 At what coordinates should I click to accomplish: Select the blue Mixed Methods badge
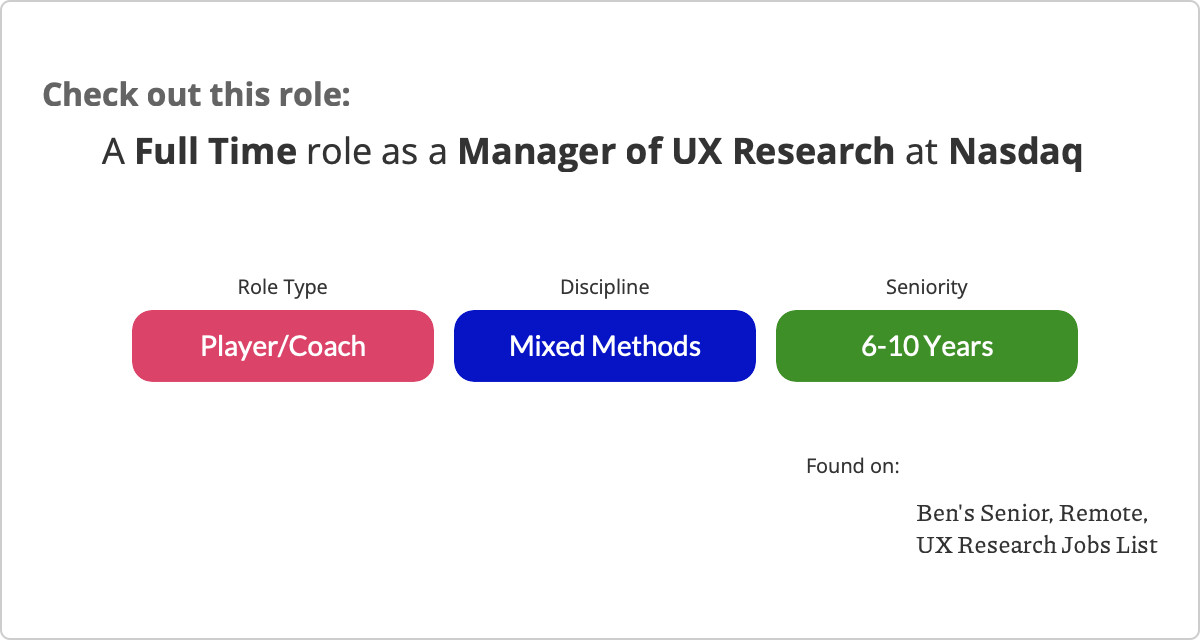[605, 346]
